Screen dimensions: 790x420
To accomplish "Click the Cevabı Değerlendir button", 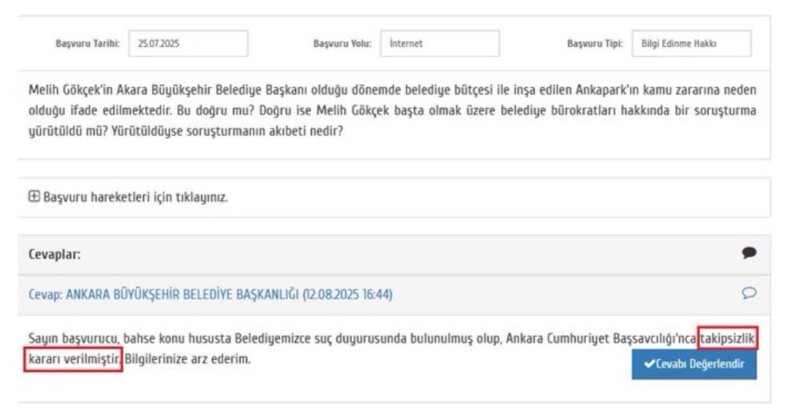I will click(694, 364).
